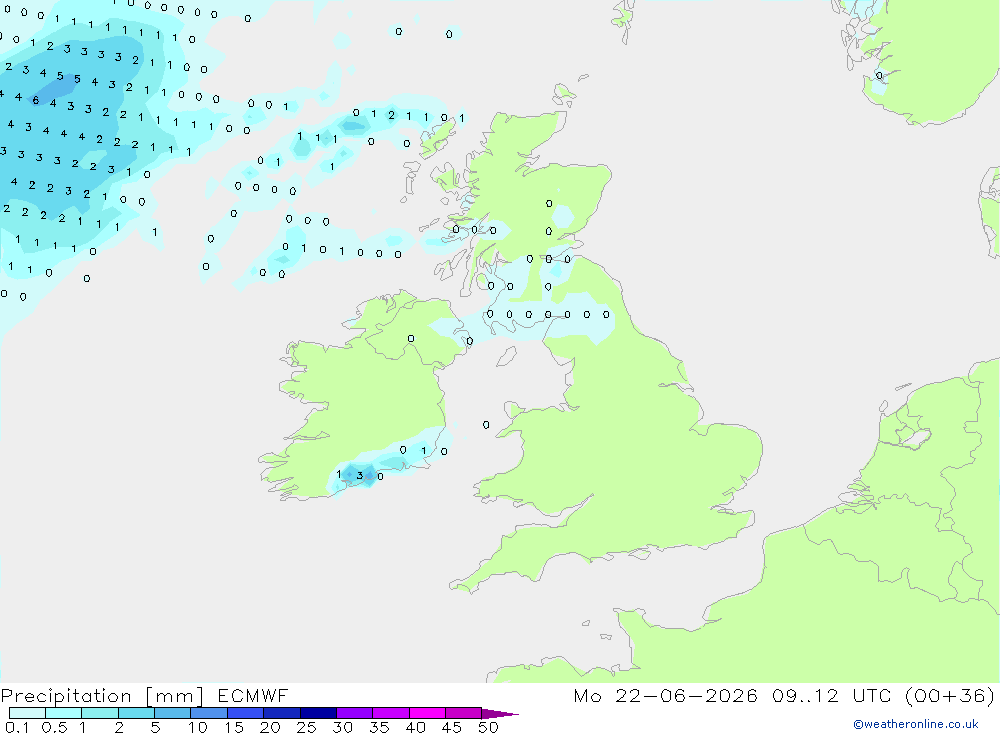Pick the 5–10 mm blue legend swatch
1000x733 pixels.
click(173, 713)
